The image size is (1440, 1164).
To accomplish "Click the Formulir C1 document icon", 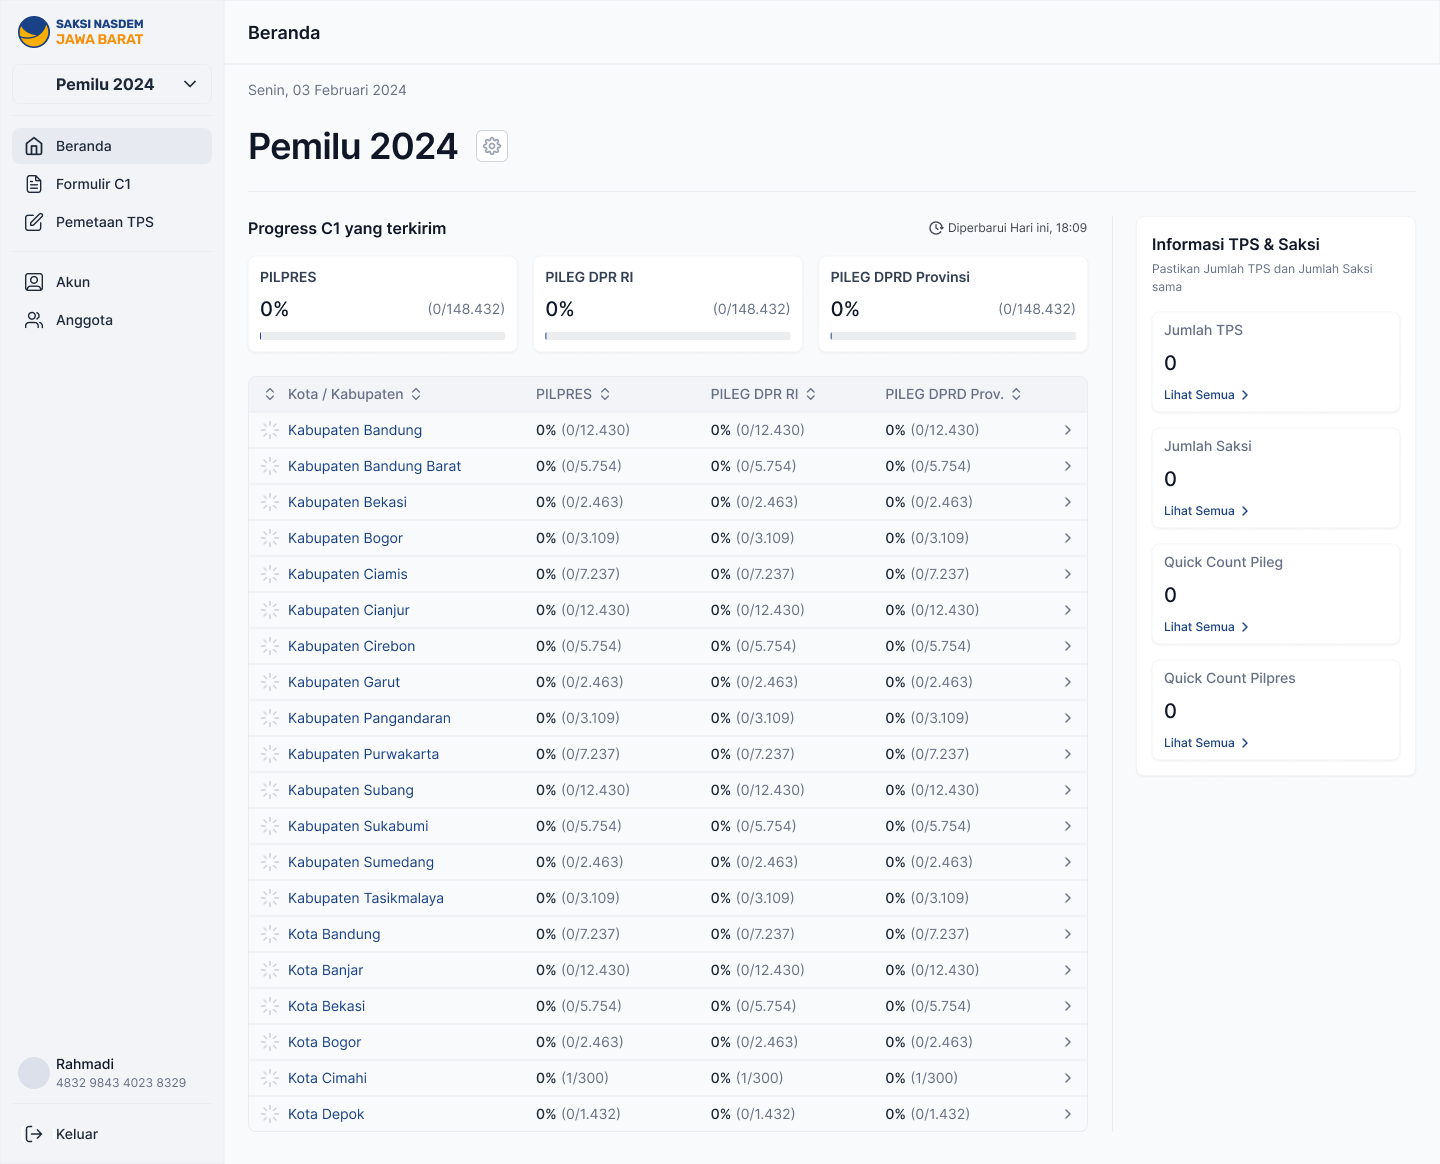I will tap(34, 184).
